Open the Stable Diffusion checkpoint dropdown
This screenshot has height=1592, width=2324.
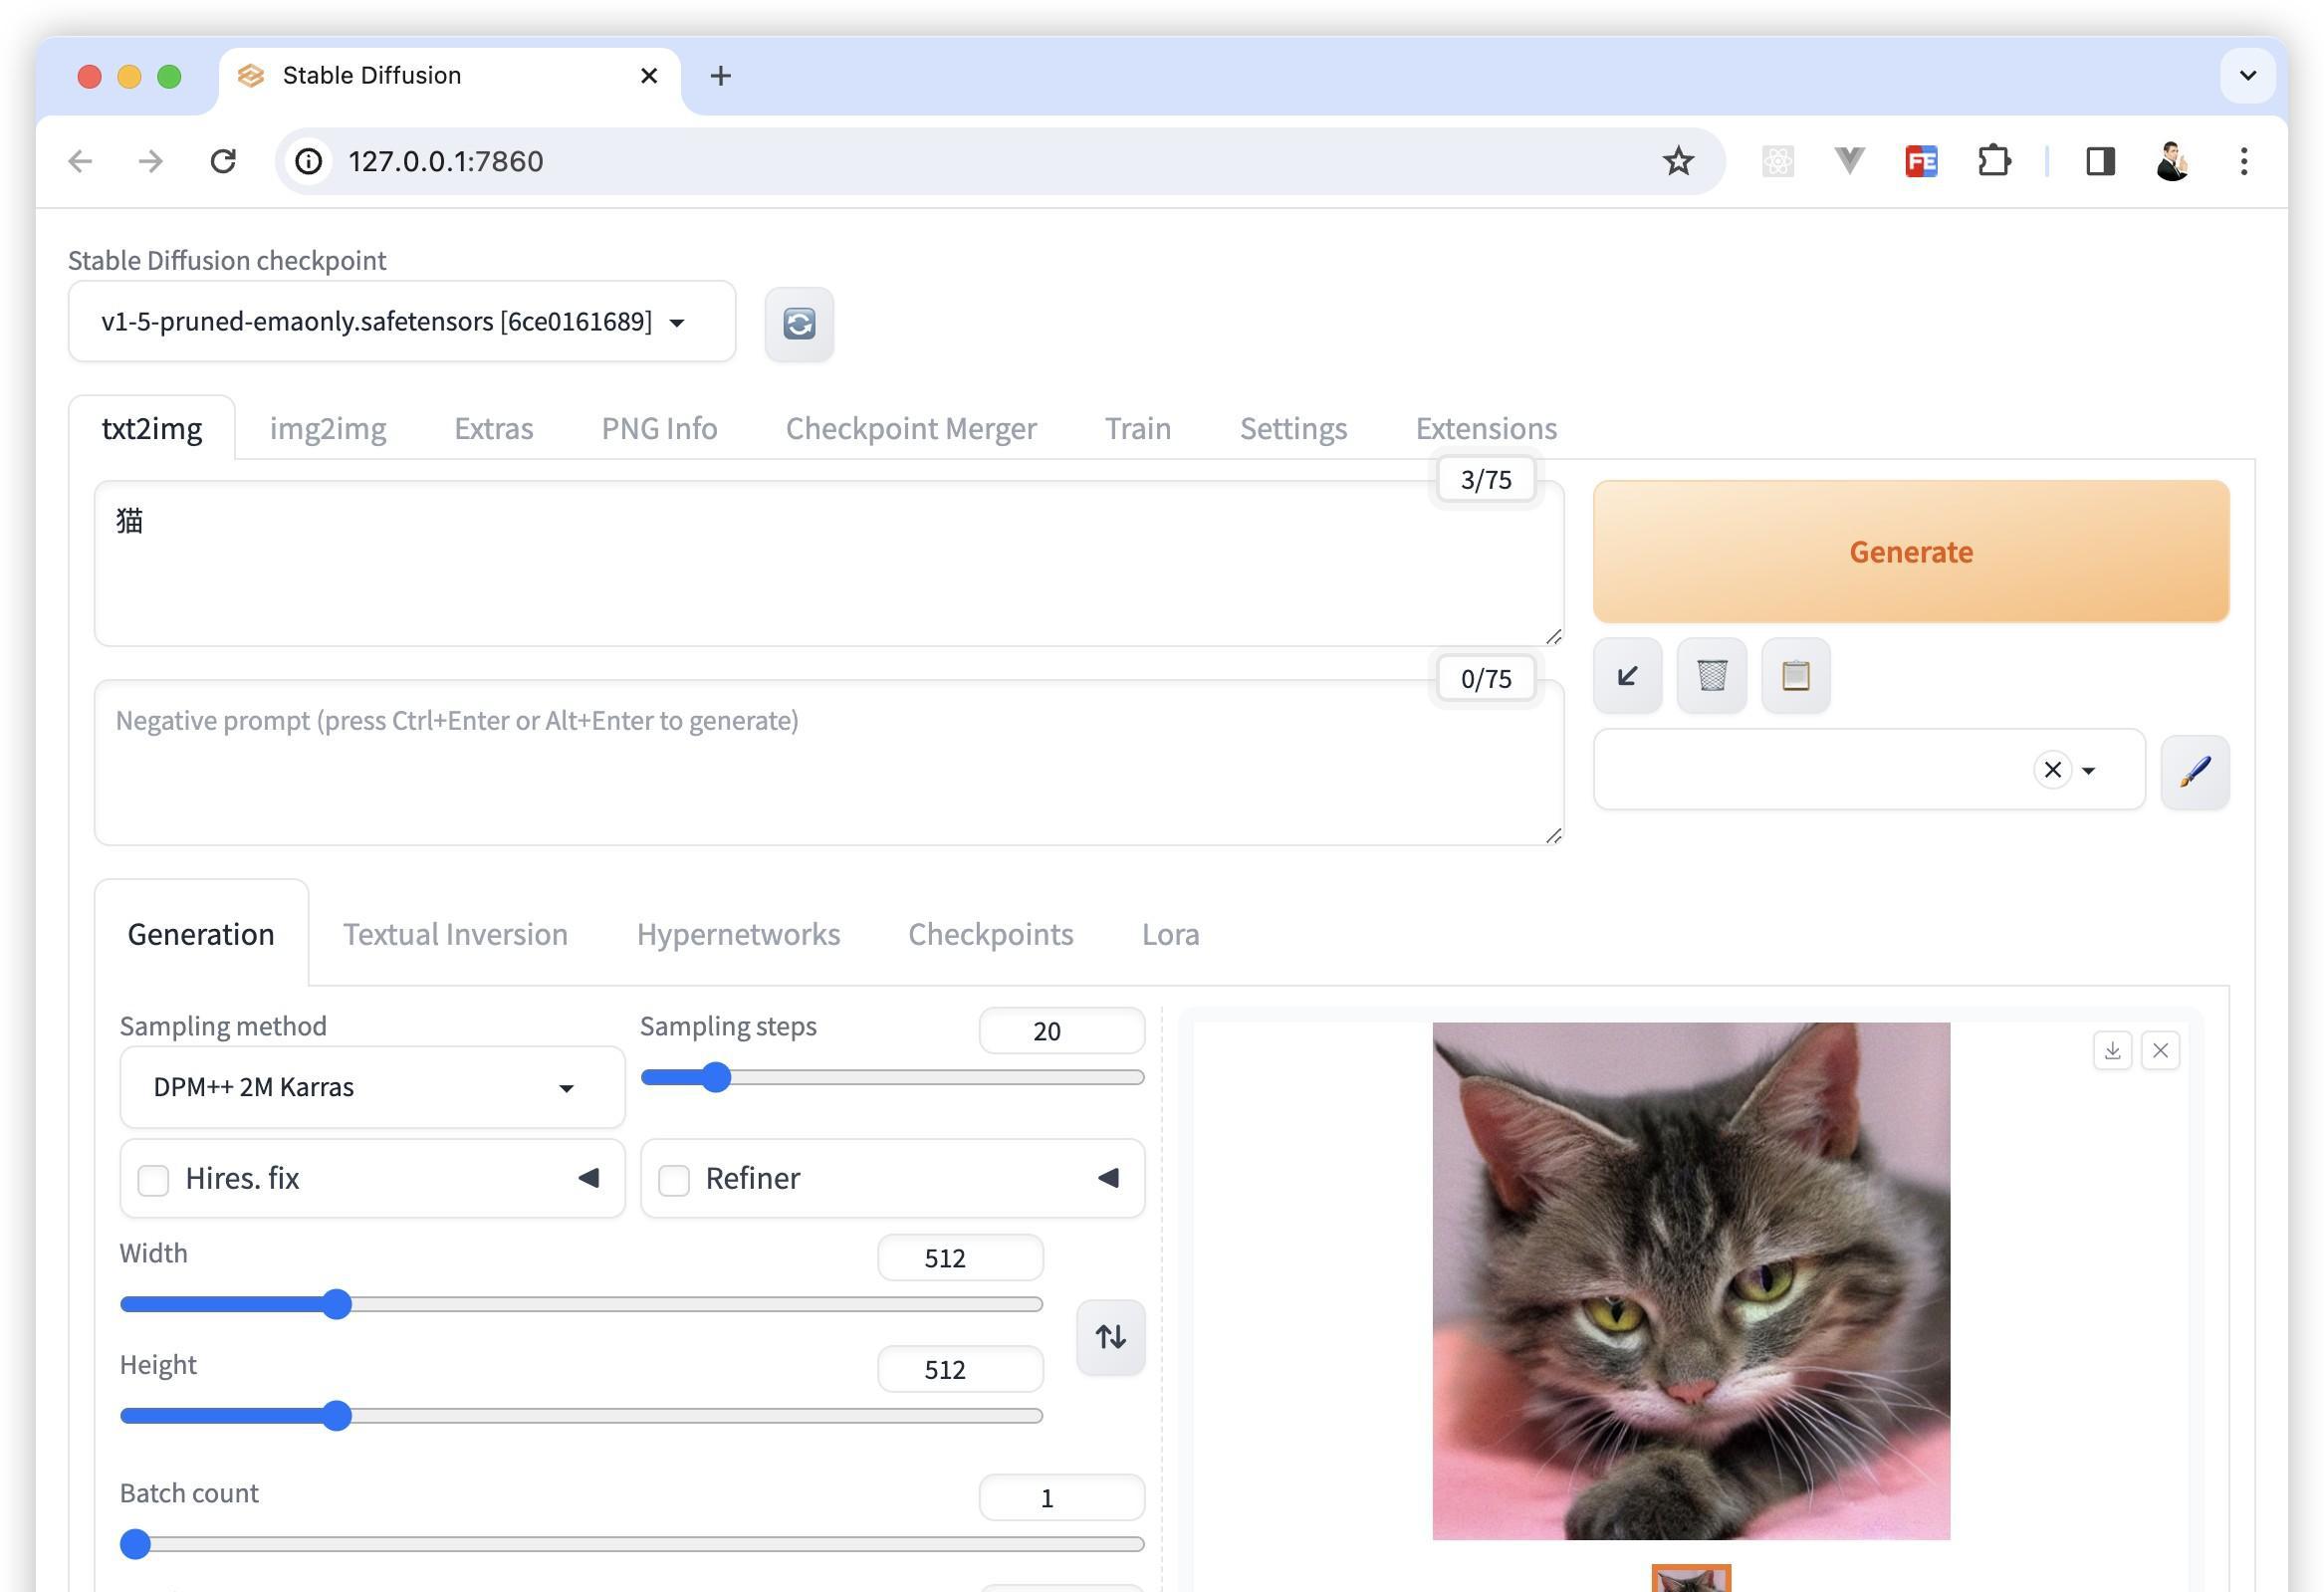(402, 322)
